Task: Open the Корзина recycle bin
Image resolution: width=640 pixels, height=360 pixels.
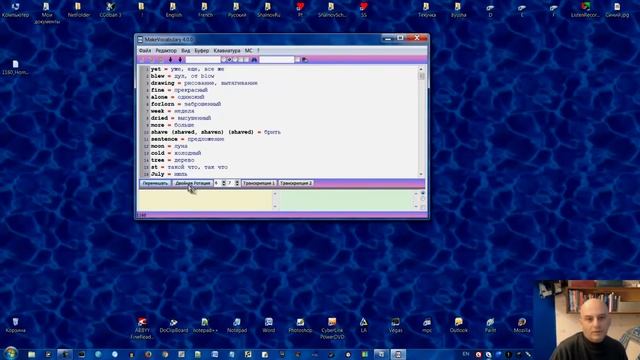Action: click(16, 325)
